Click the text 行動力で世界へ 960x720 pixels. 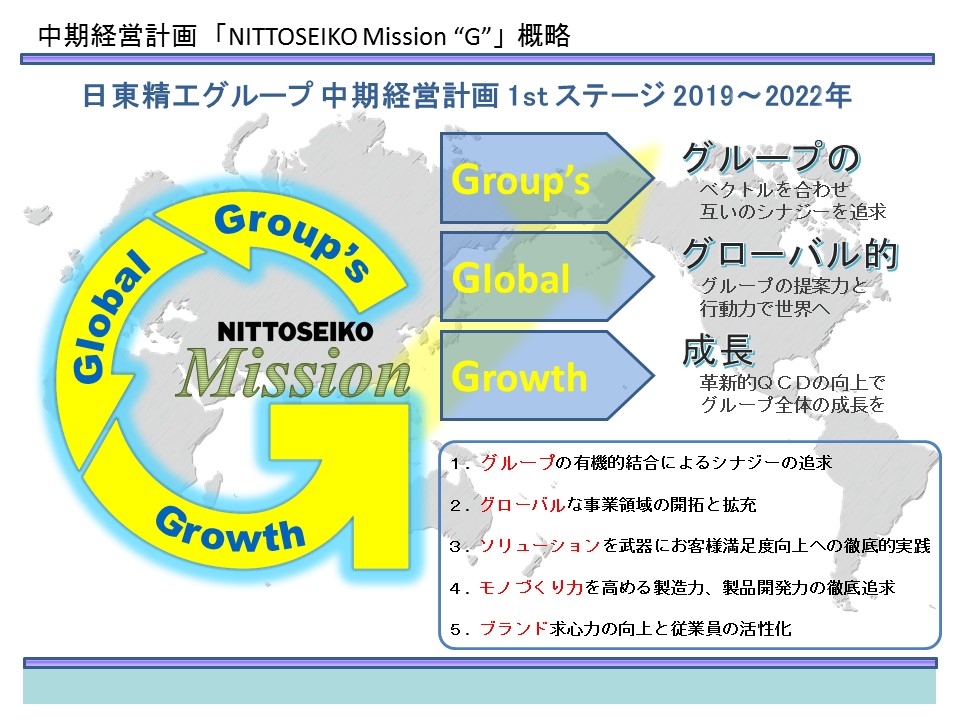(765, 308)
